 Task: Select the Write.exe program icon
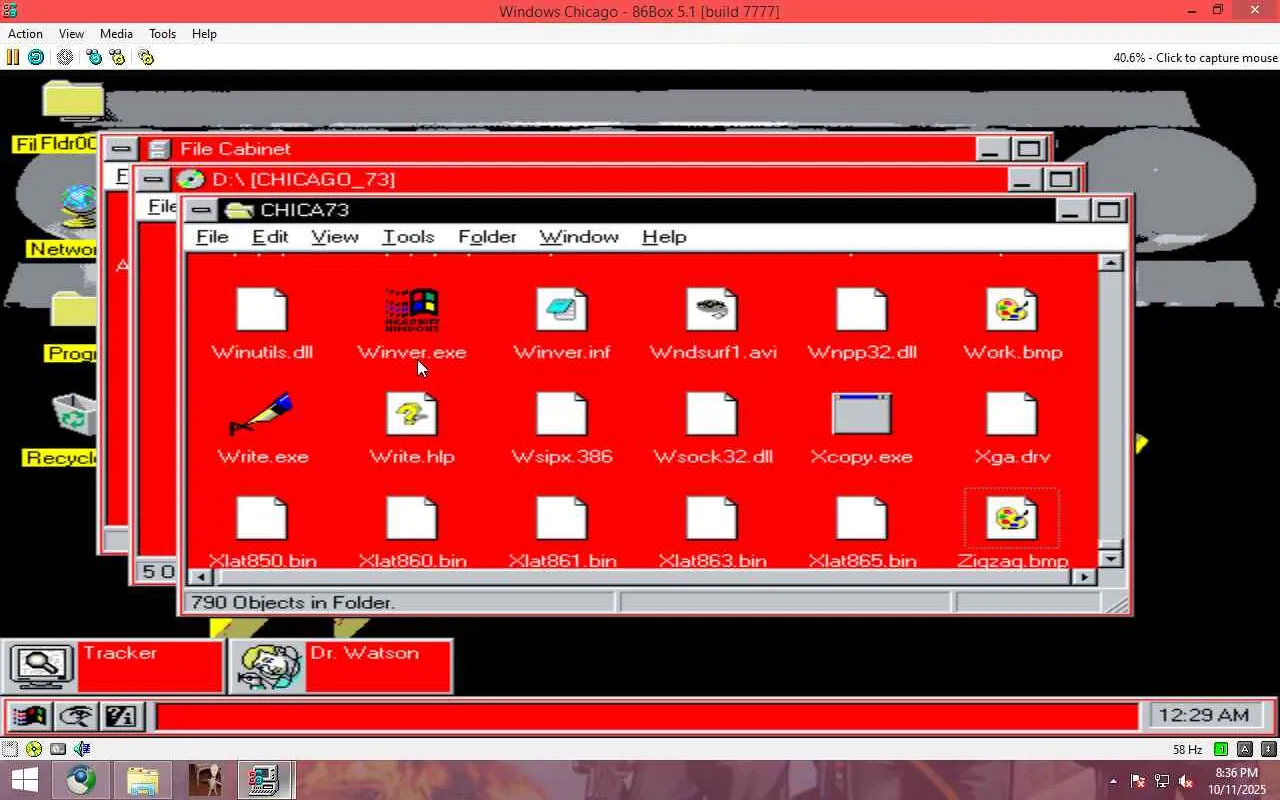click(x=262, y=414)
